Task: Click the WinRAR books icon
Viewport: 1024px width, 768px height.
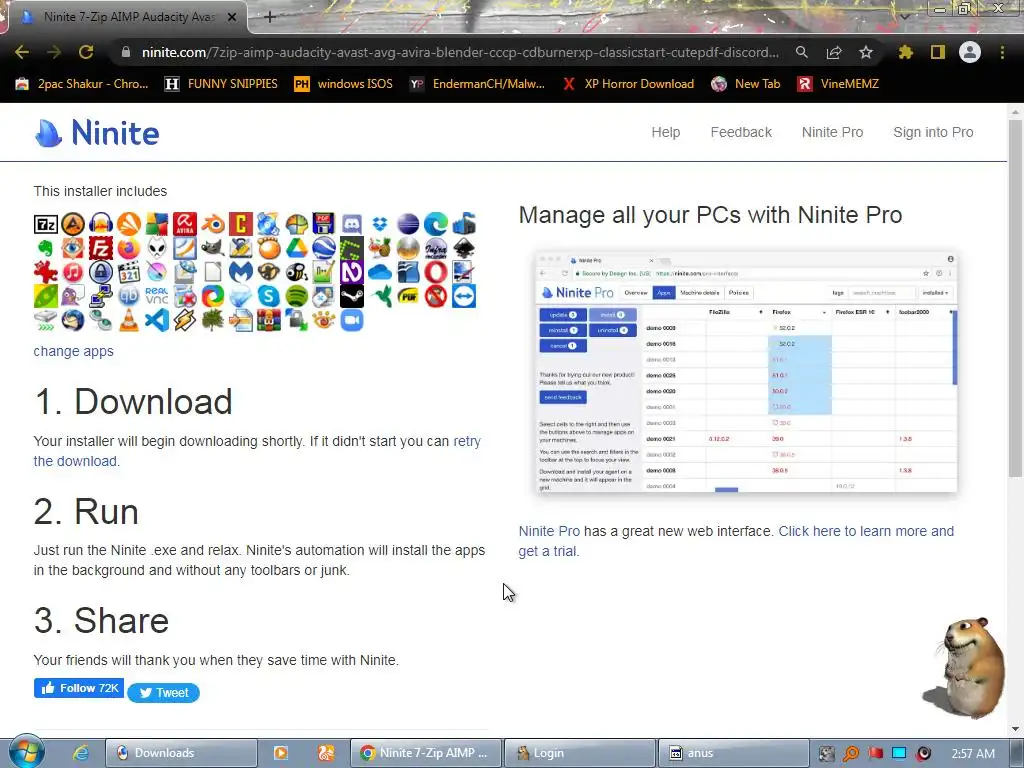Action: pyautogui.click(x=268, y=320)
